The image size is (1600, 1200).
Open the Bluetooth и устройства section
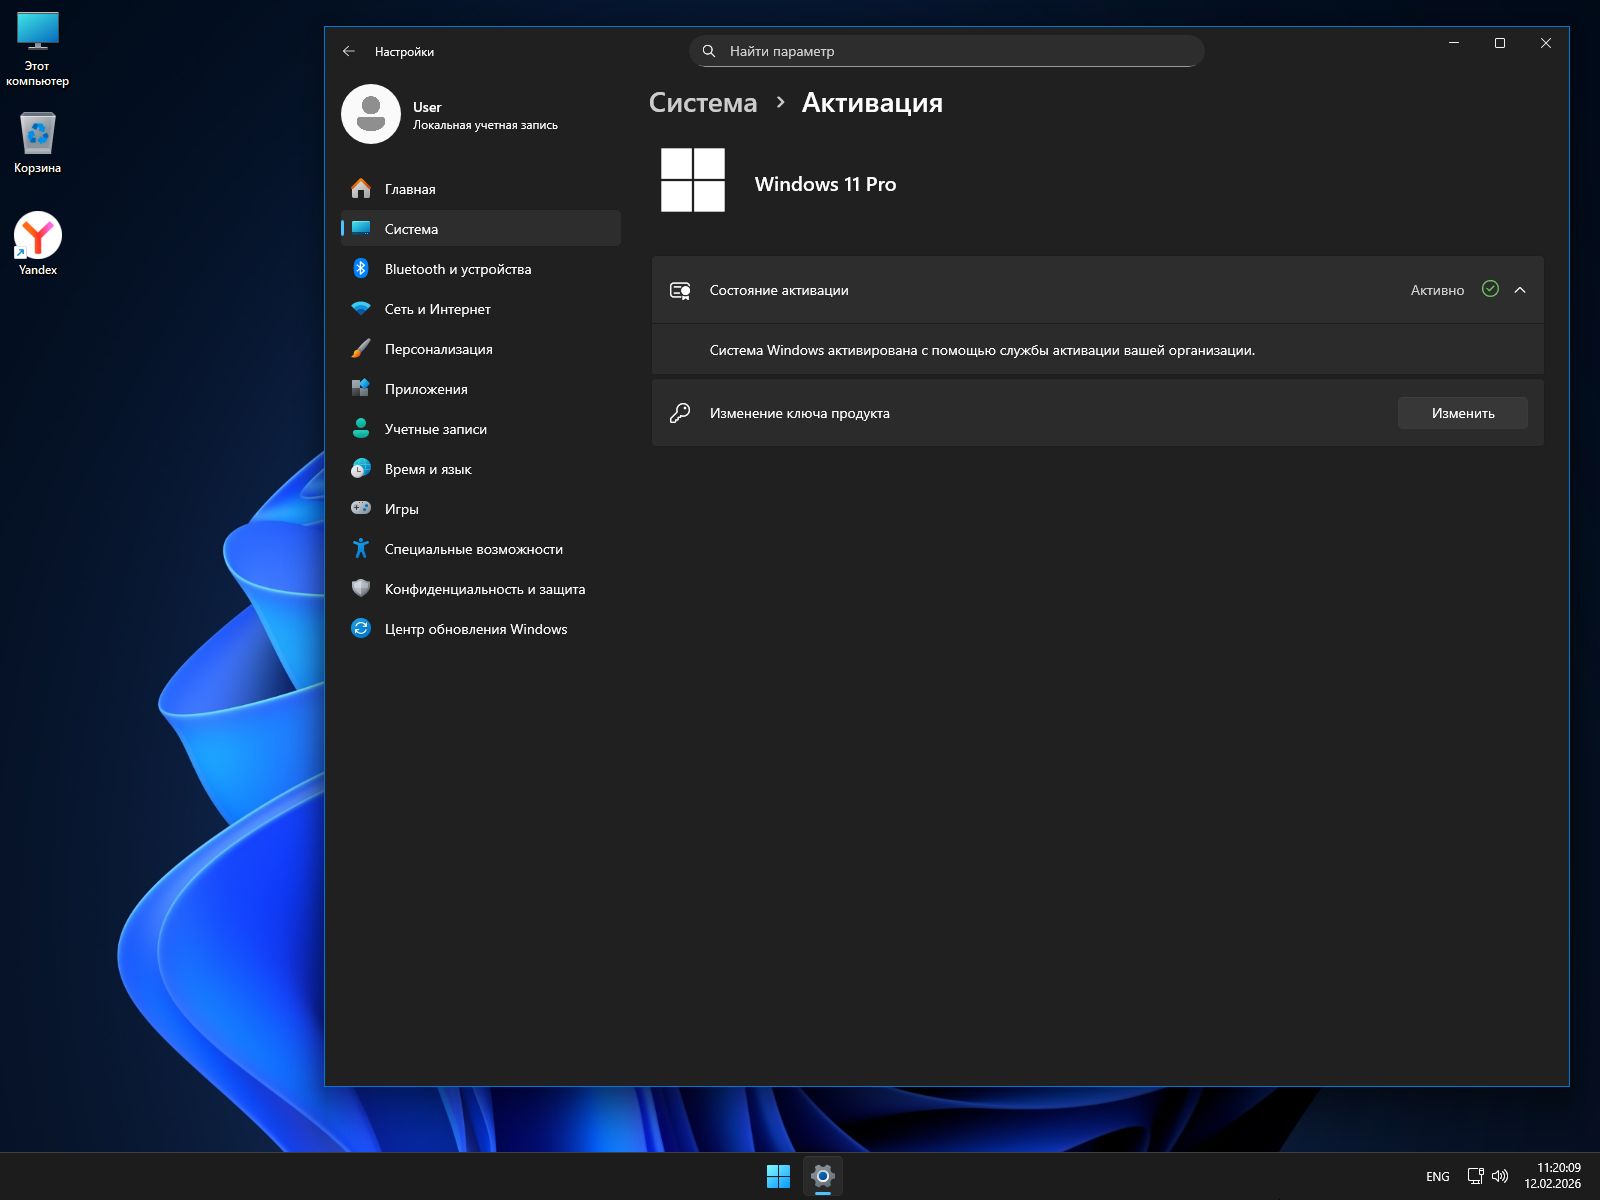click(457, 269)
